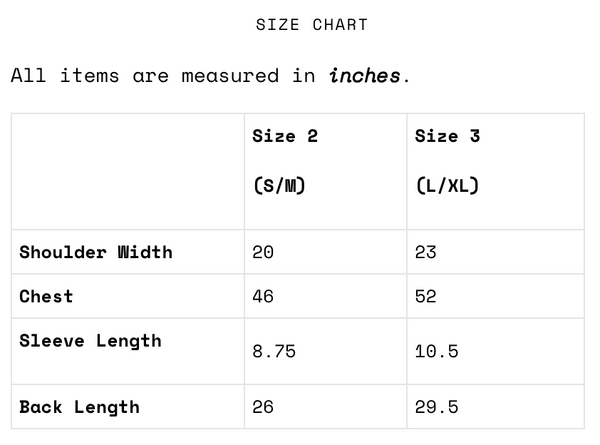The height and width of the screenshot is (445, 600).
Task: Select the Size 2 back length value 26
Action: (x=263, y=407)
